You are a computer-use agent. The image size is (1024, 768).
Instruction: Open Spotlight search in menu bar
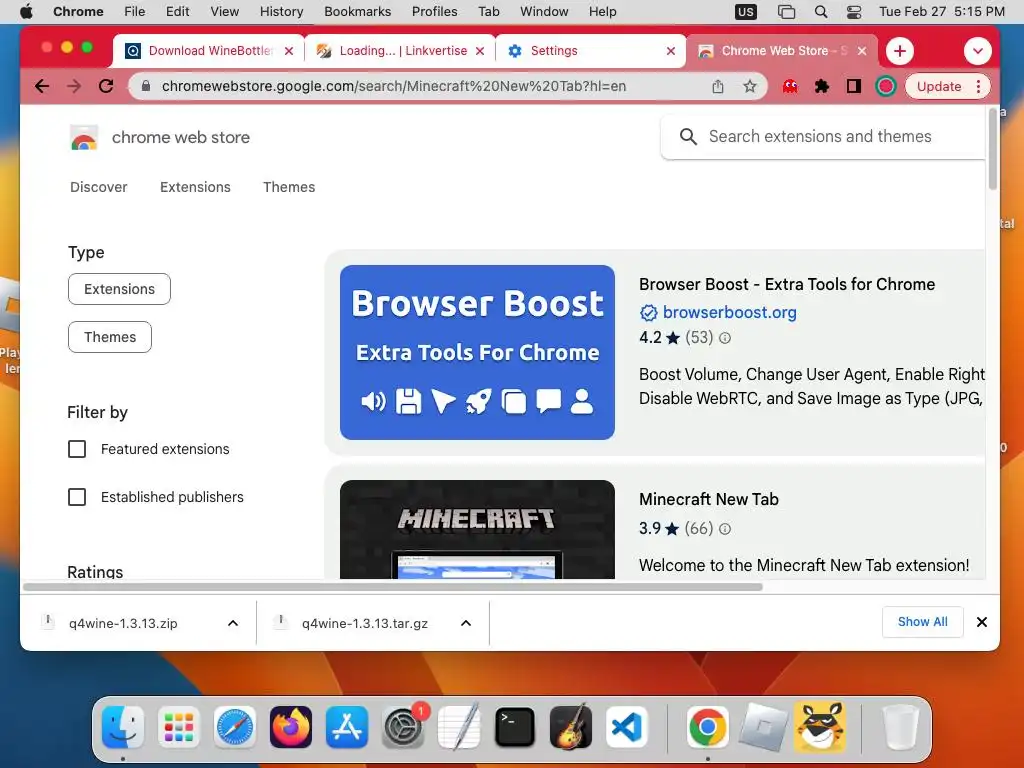[x=821, y=12]
